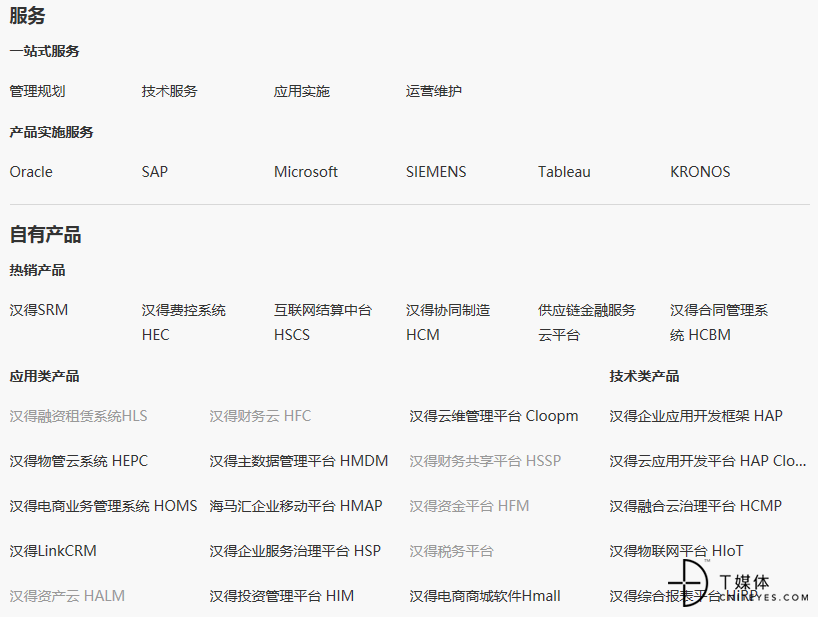
Task: Click the 服务 section heading
Action: point(27,15)
